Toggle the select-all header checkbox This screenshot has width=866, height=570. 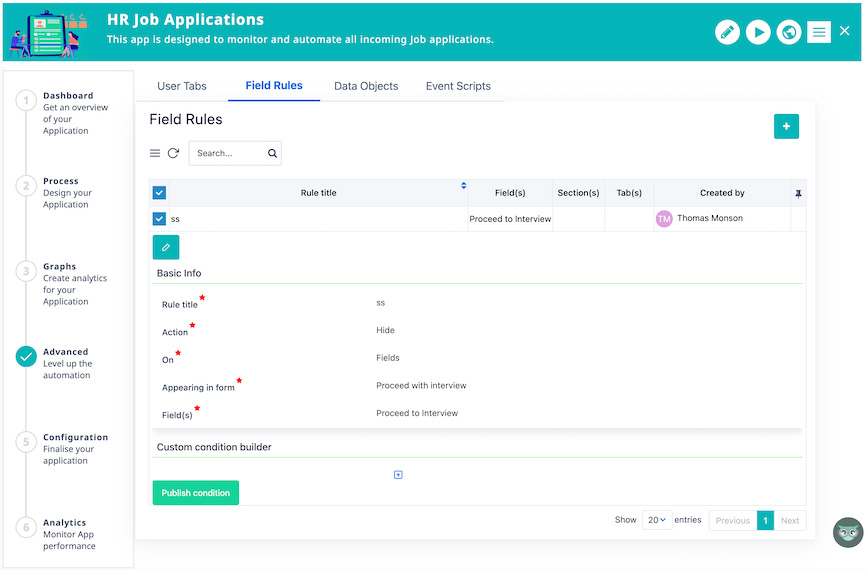(159, 193)
